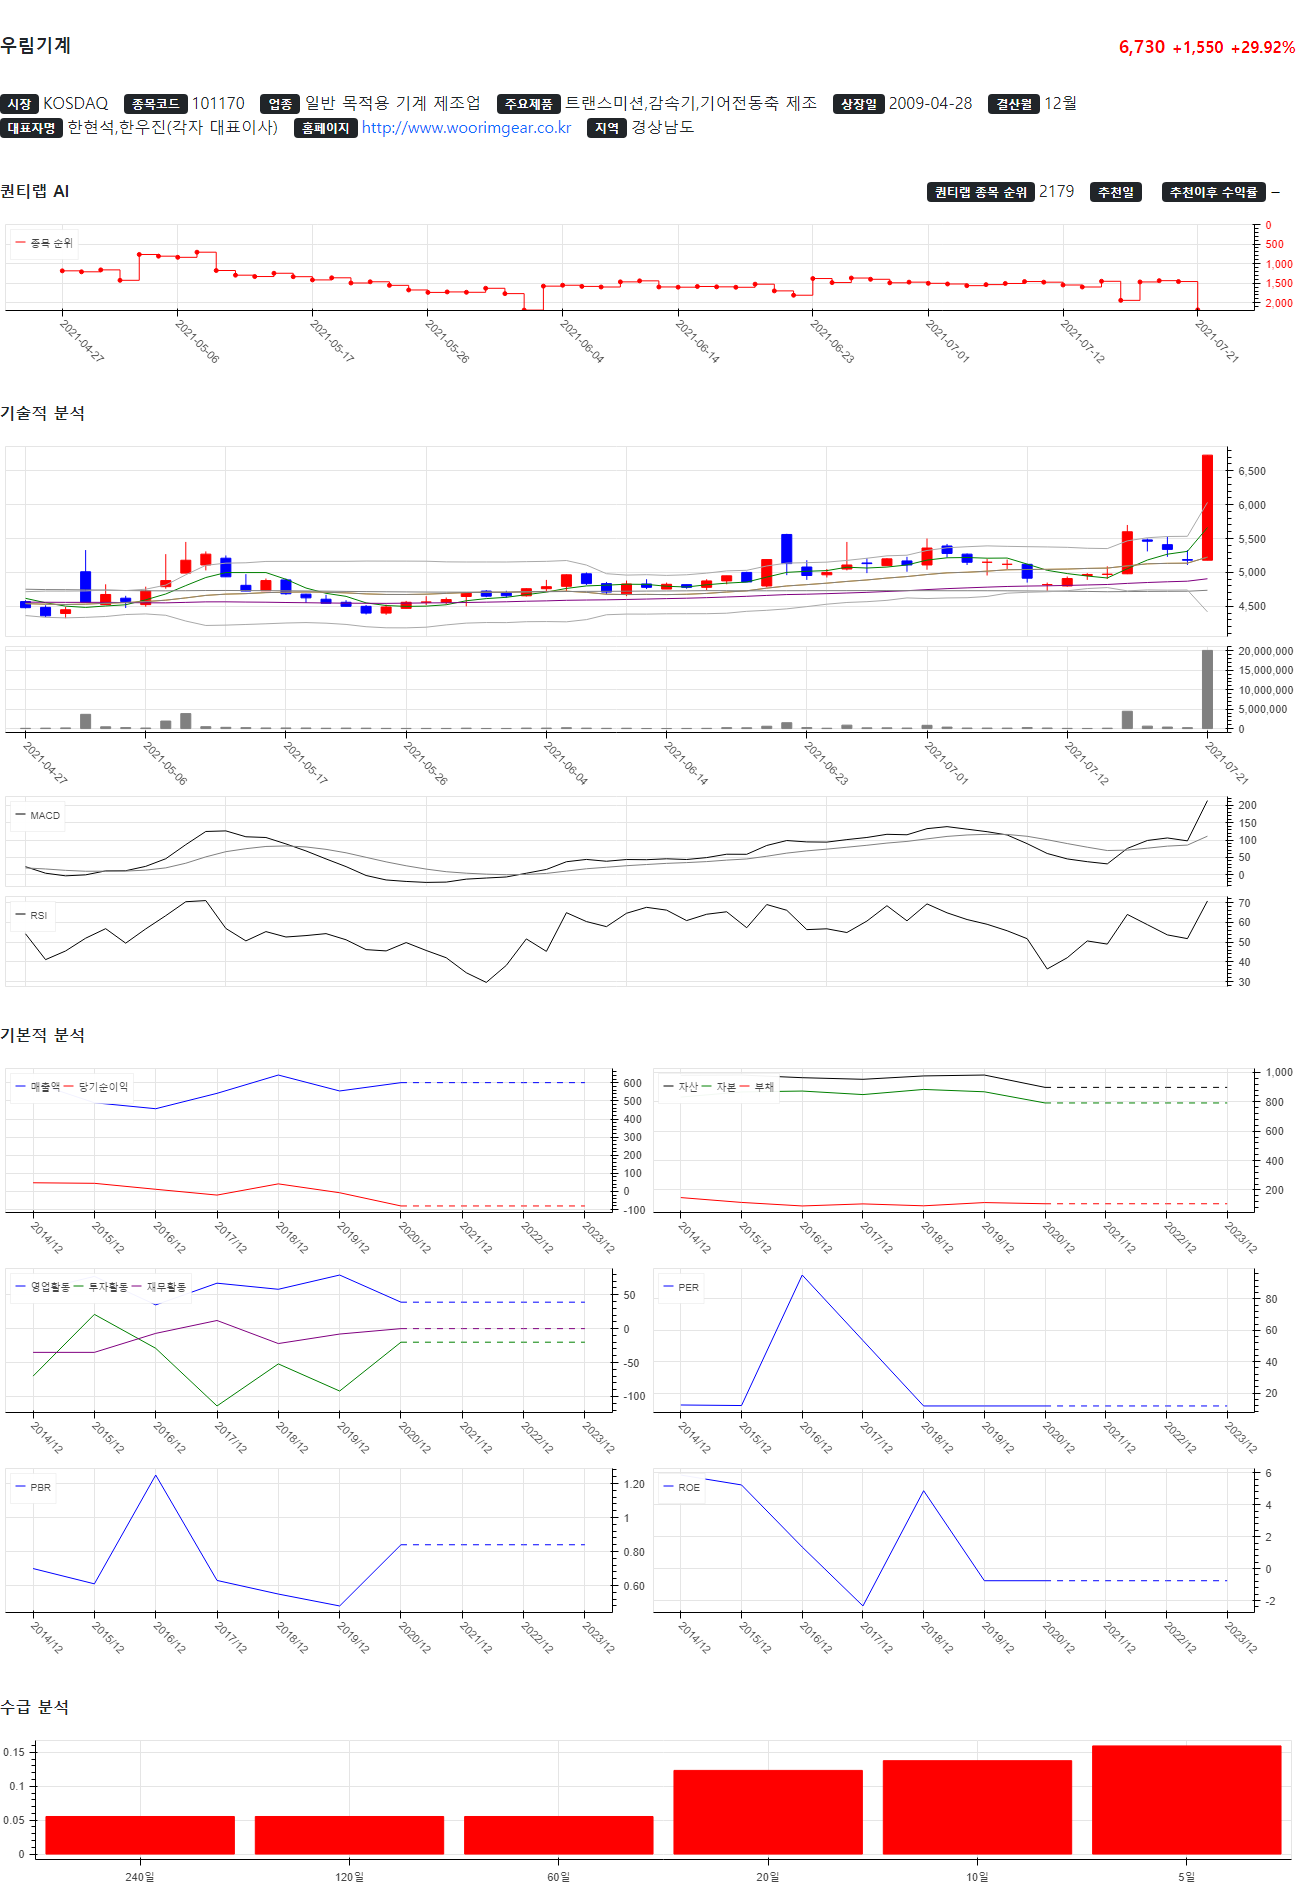The image size is (1296, 1893).
Task: Click the tall red candlestick for 2021-07-21
Action: point(1207,507)
